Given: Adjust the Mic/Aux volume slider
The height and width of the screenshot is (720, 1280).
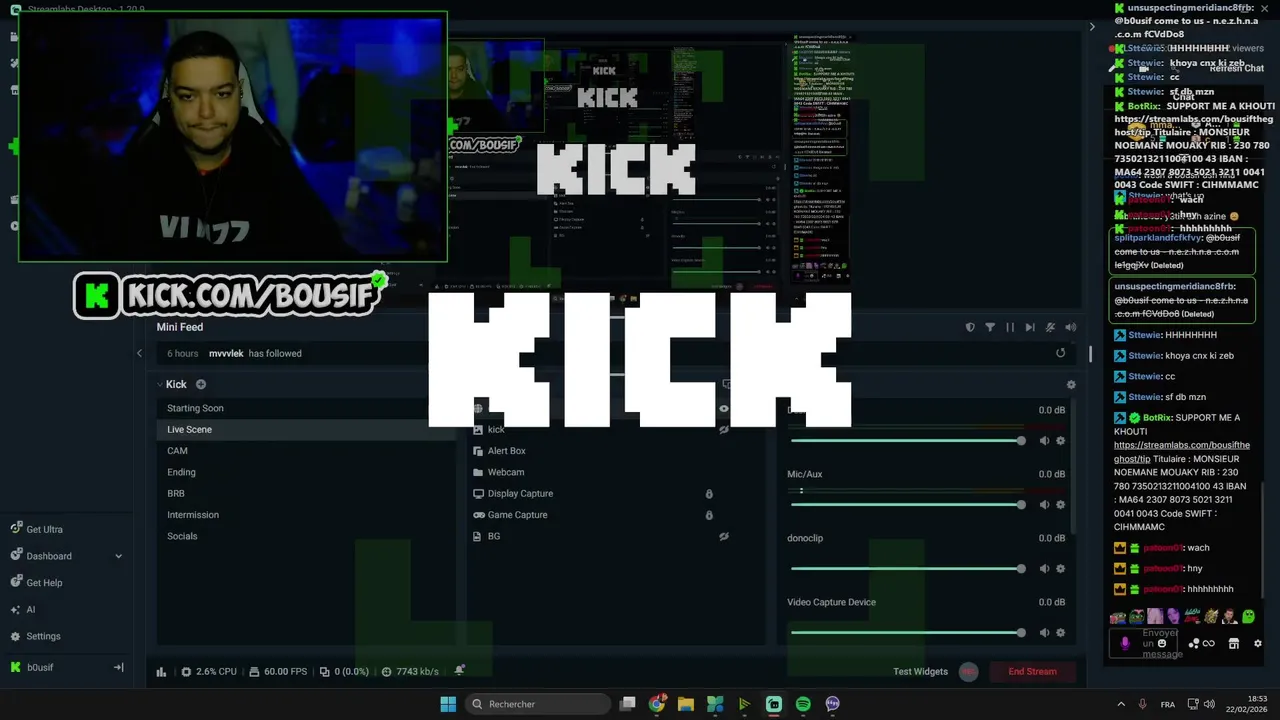Looking at the screenshot, I should (906, 504).
